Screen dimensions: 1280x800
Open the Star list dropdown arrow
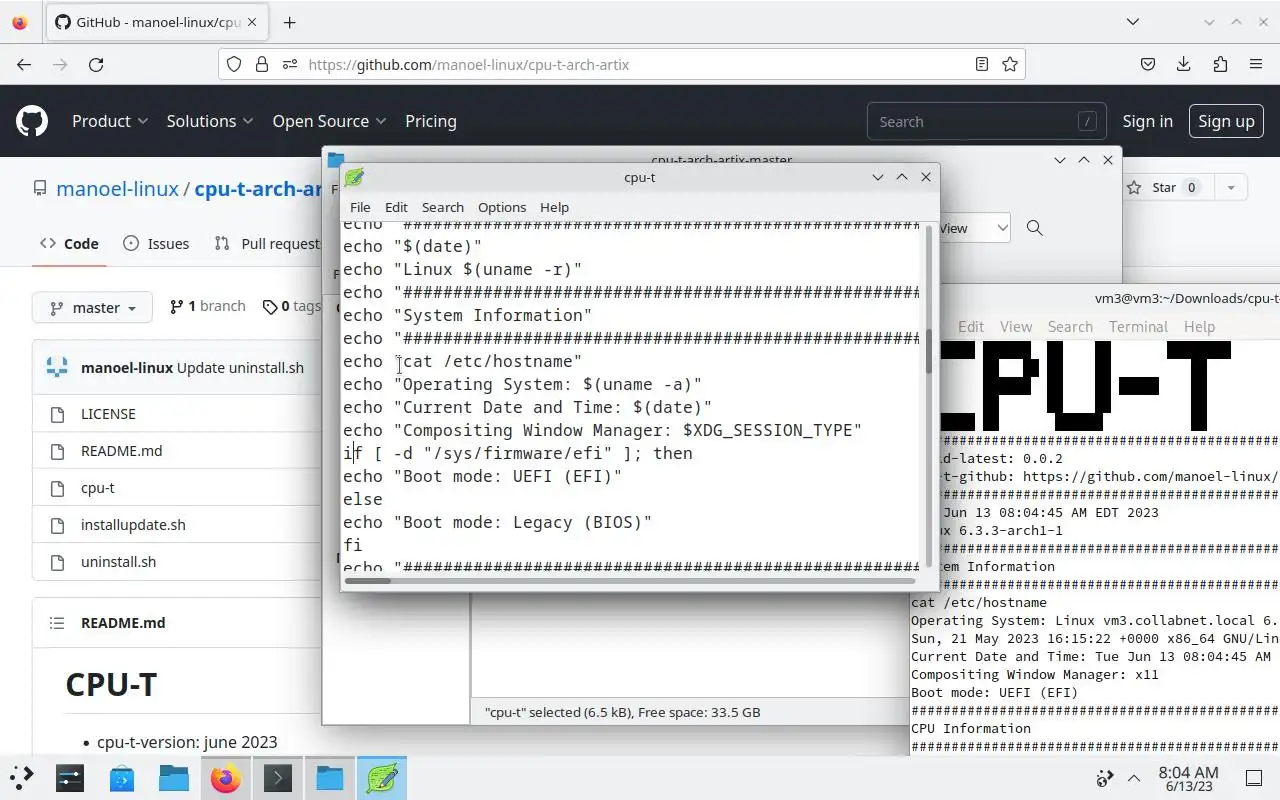point(1230,187)
